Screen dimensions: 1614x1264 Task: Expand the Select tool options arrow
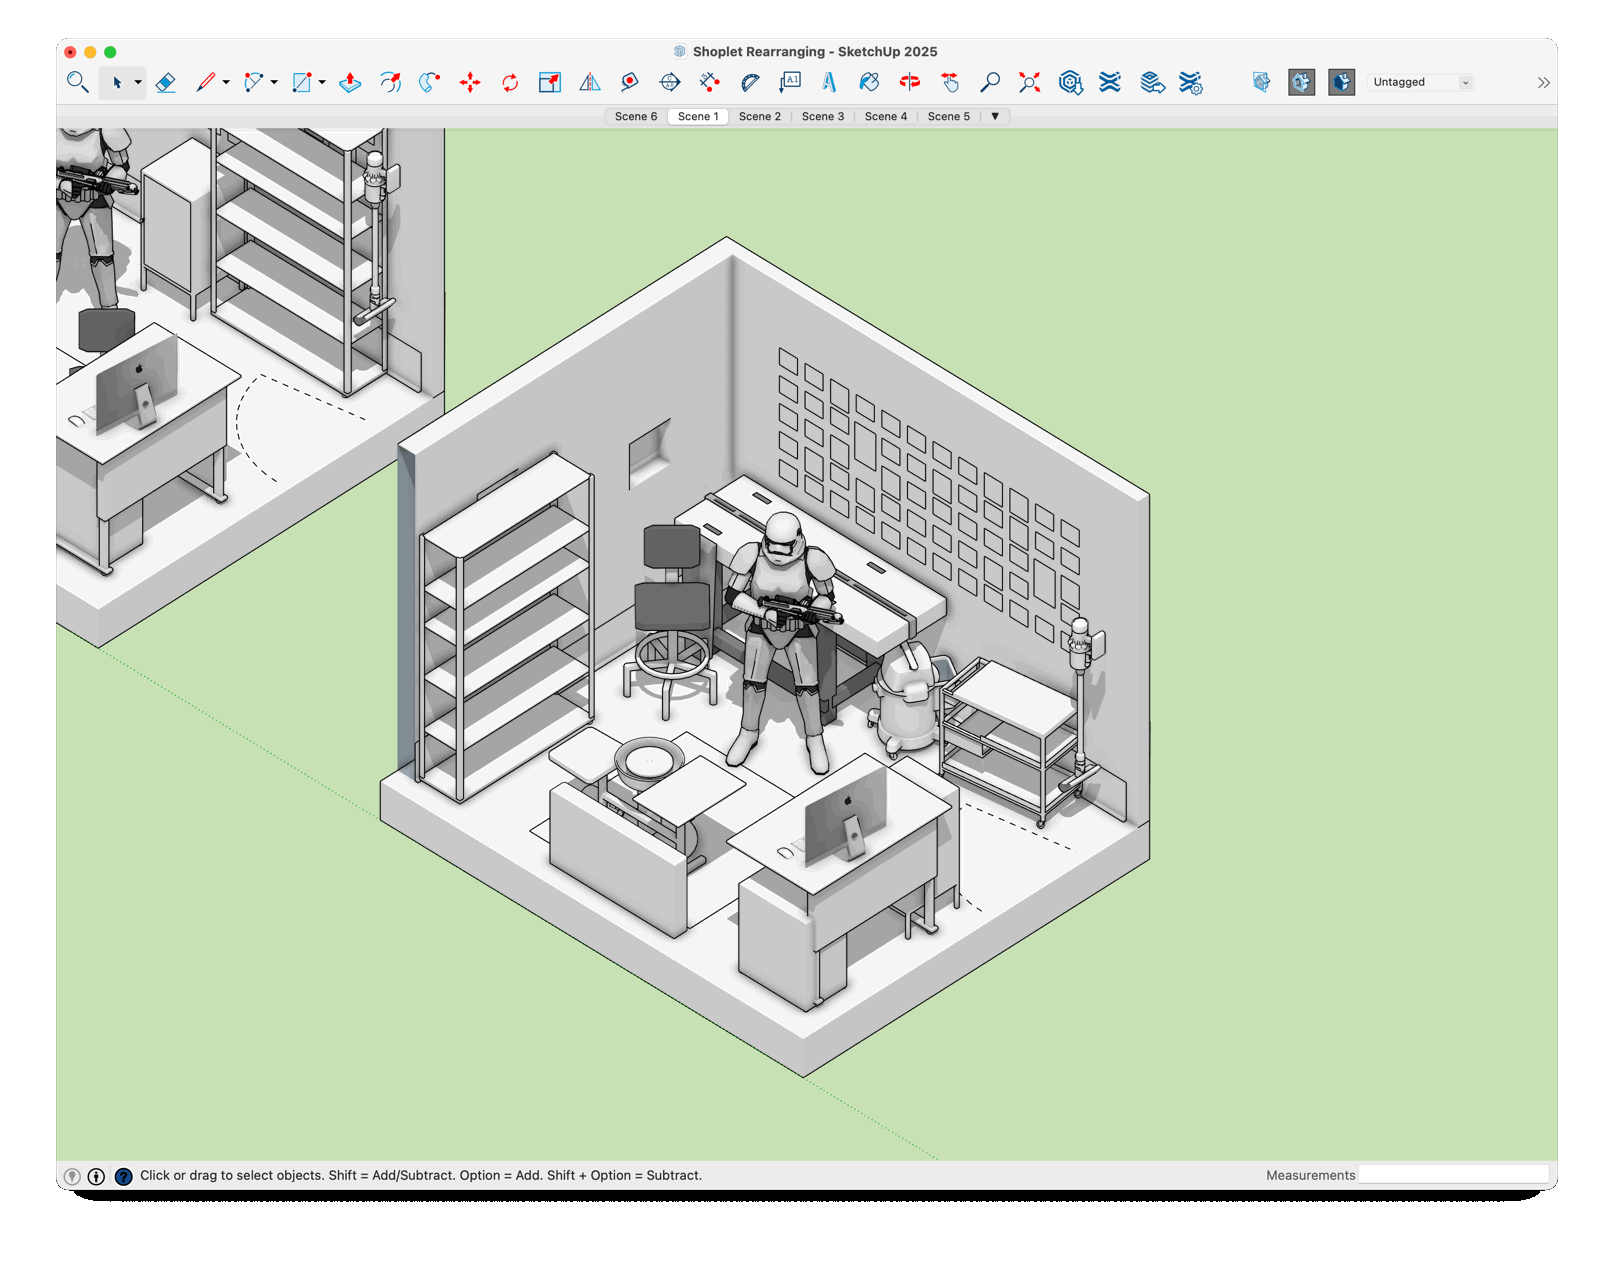[x=138, y=82]
